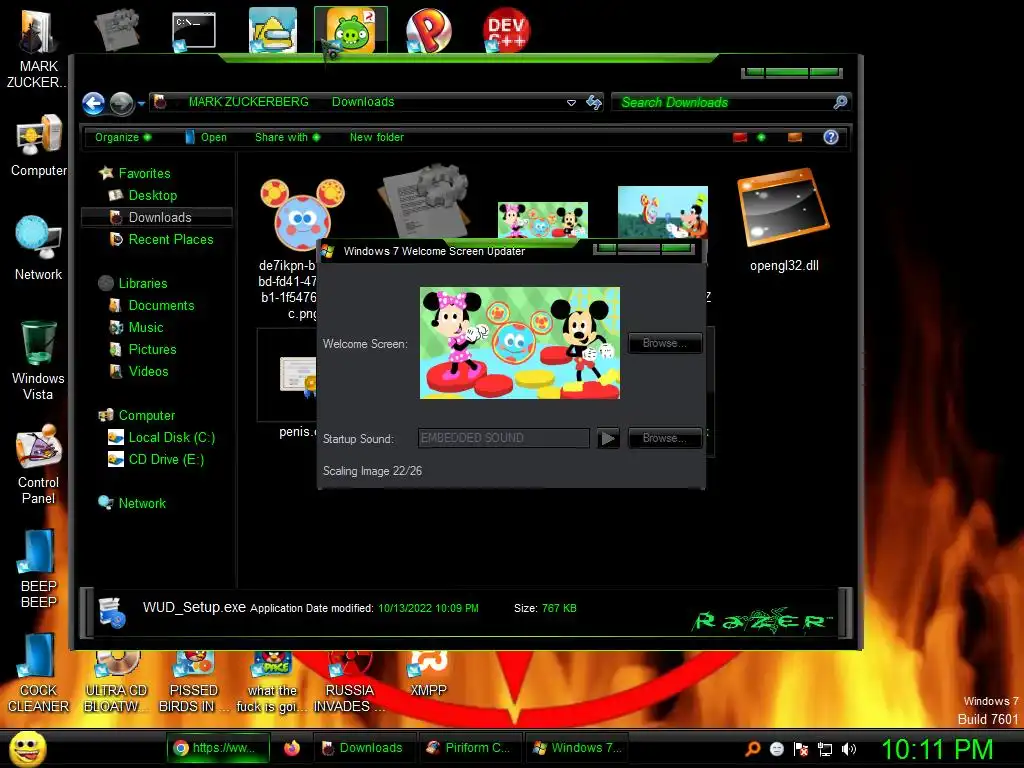The image size is (1024, 768).
Task: Switch to the Chrome https://ww... taskbar item
Action: 218,748
